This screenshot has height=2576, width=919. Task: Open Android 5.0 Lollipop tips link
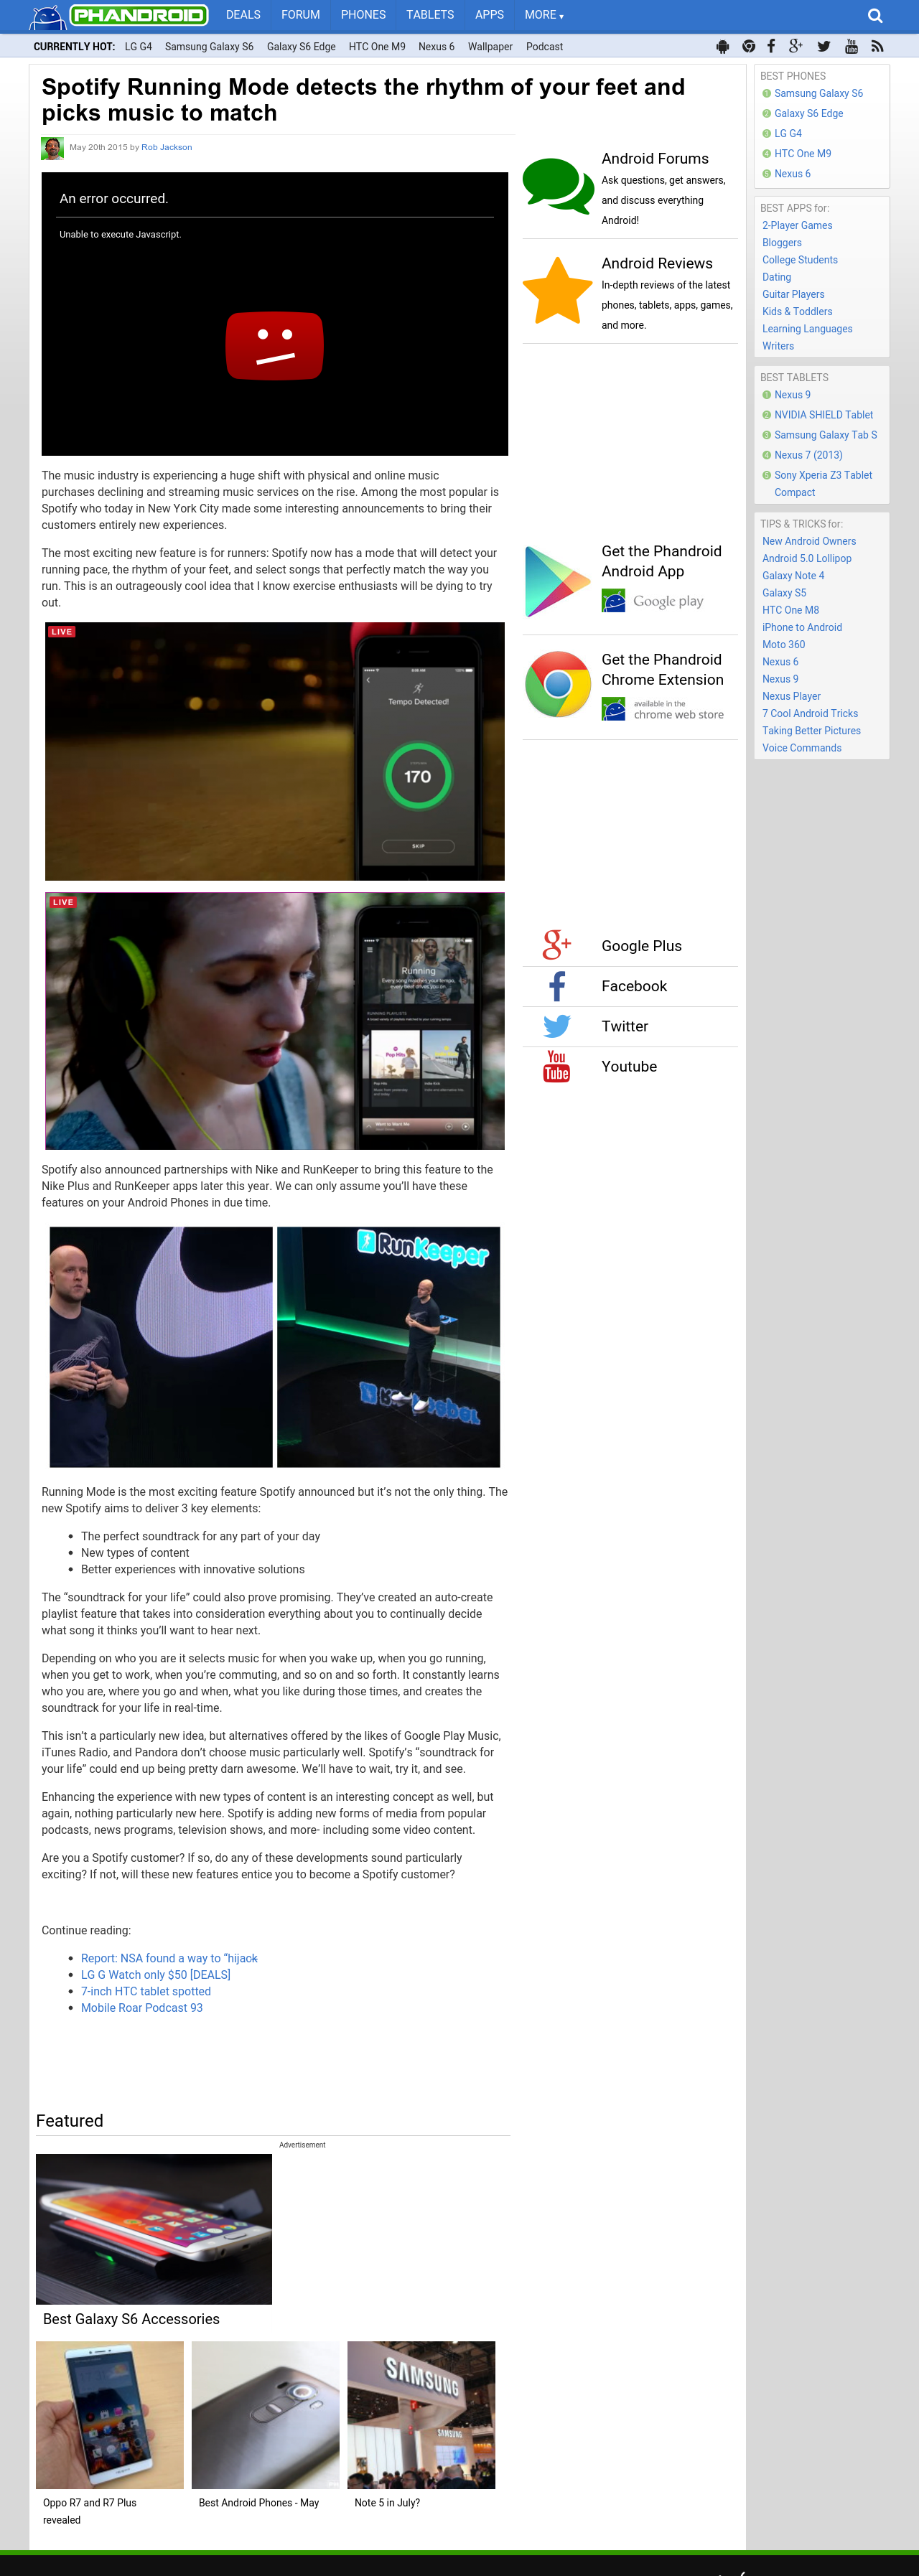coord(807,559)
